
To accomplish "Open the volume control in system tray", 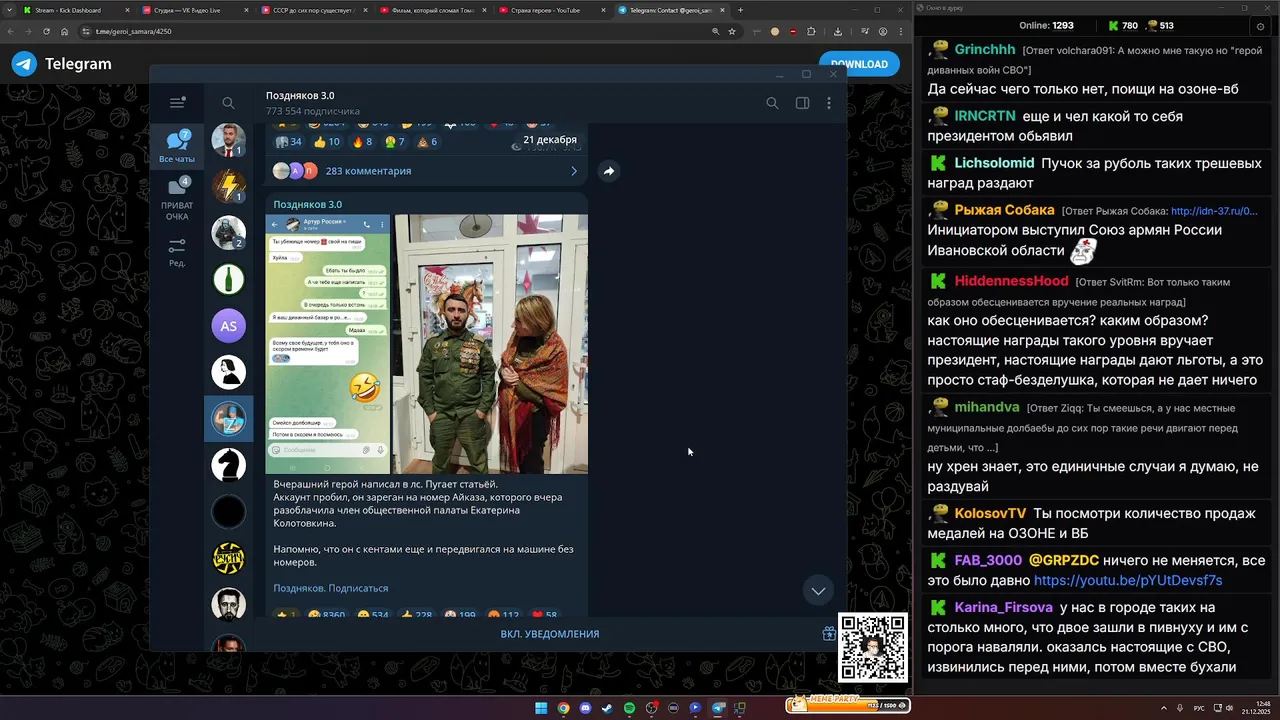I will pos(1229,708).
